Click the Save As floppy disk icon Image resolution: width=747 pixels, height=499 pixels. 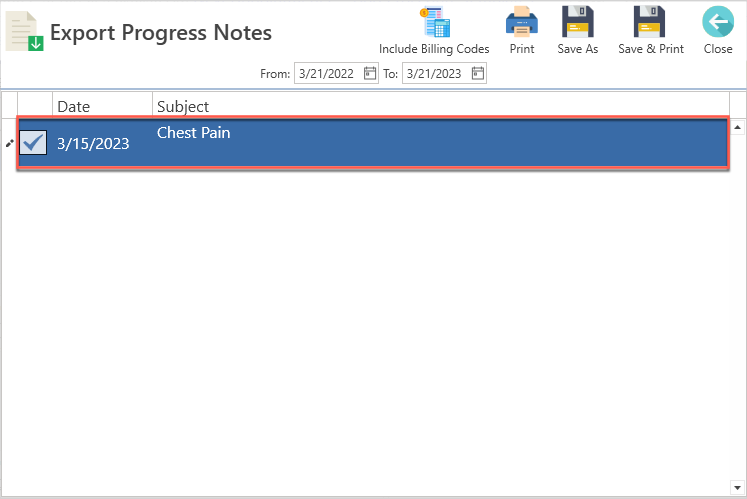(x=577, y=22)
